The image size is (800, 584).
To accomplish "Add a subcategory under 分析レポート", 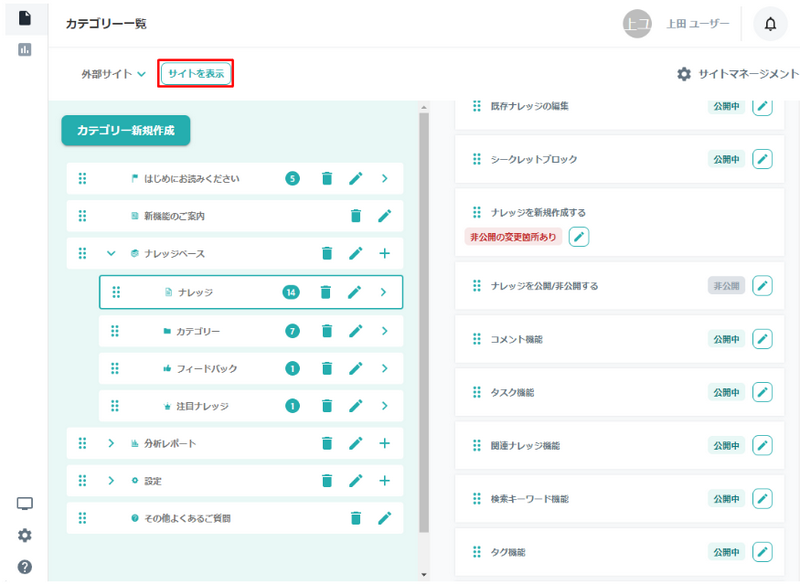I will [x=385, y=443].
